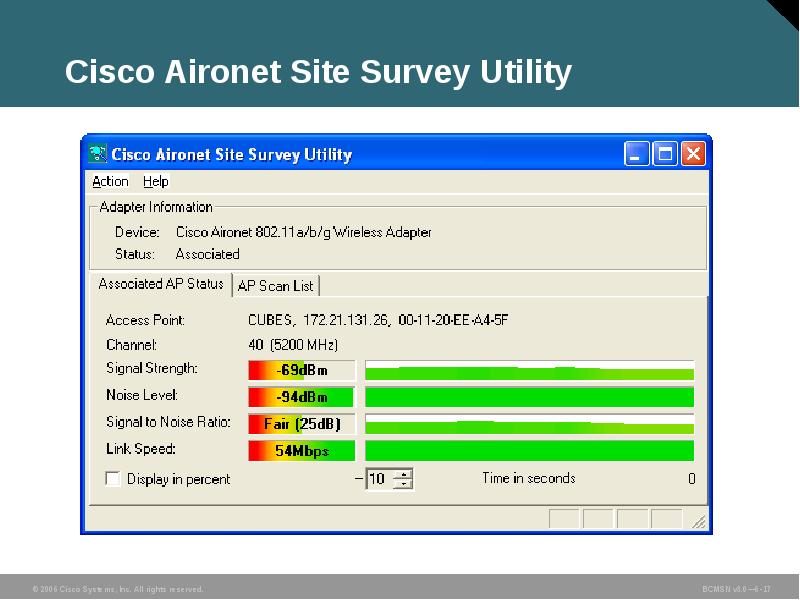The width and height of the screenshot is (800, 600).
Task: Click the spinner down arrow below 10
Action: 403,483
